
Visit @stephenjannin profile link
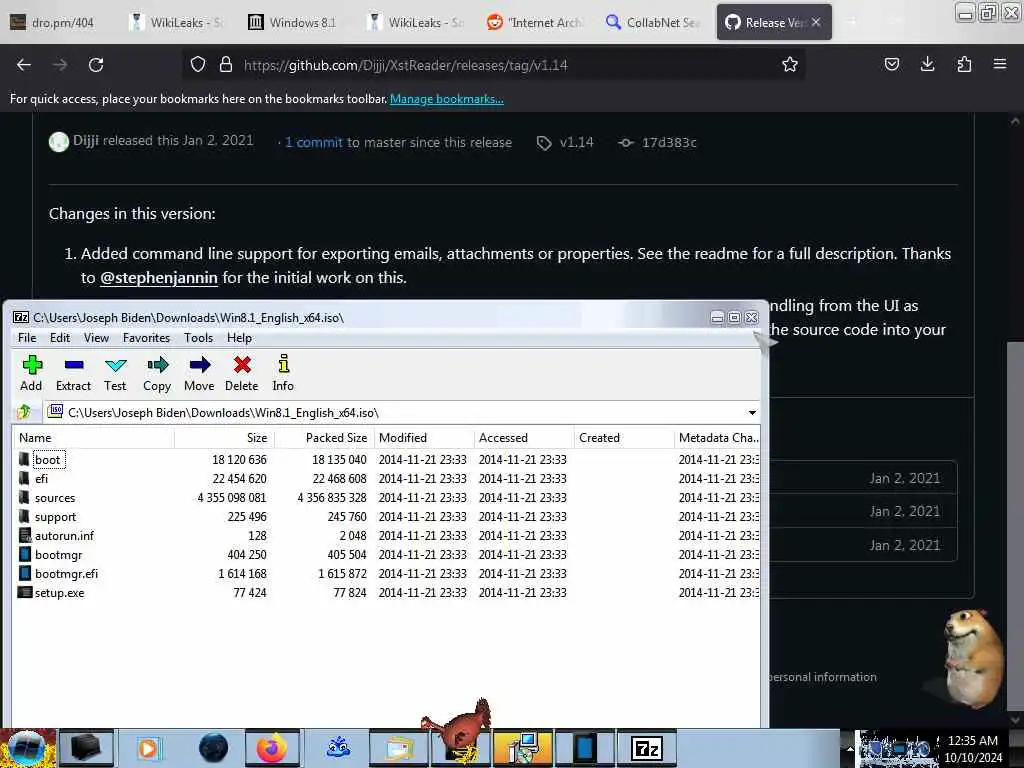pos(159,278)
